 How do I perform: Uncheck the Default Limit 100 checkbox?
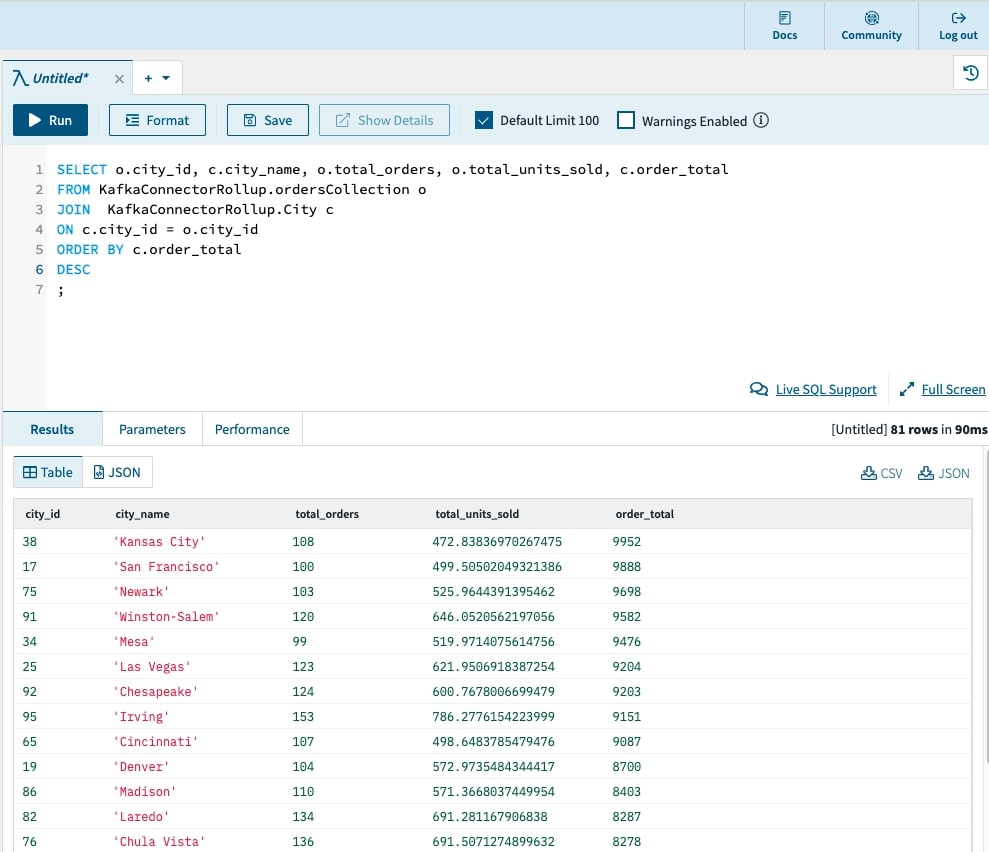[x=484, y=121]
